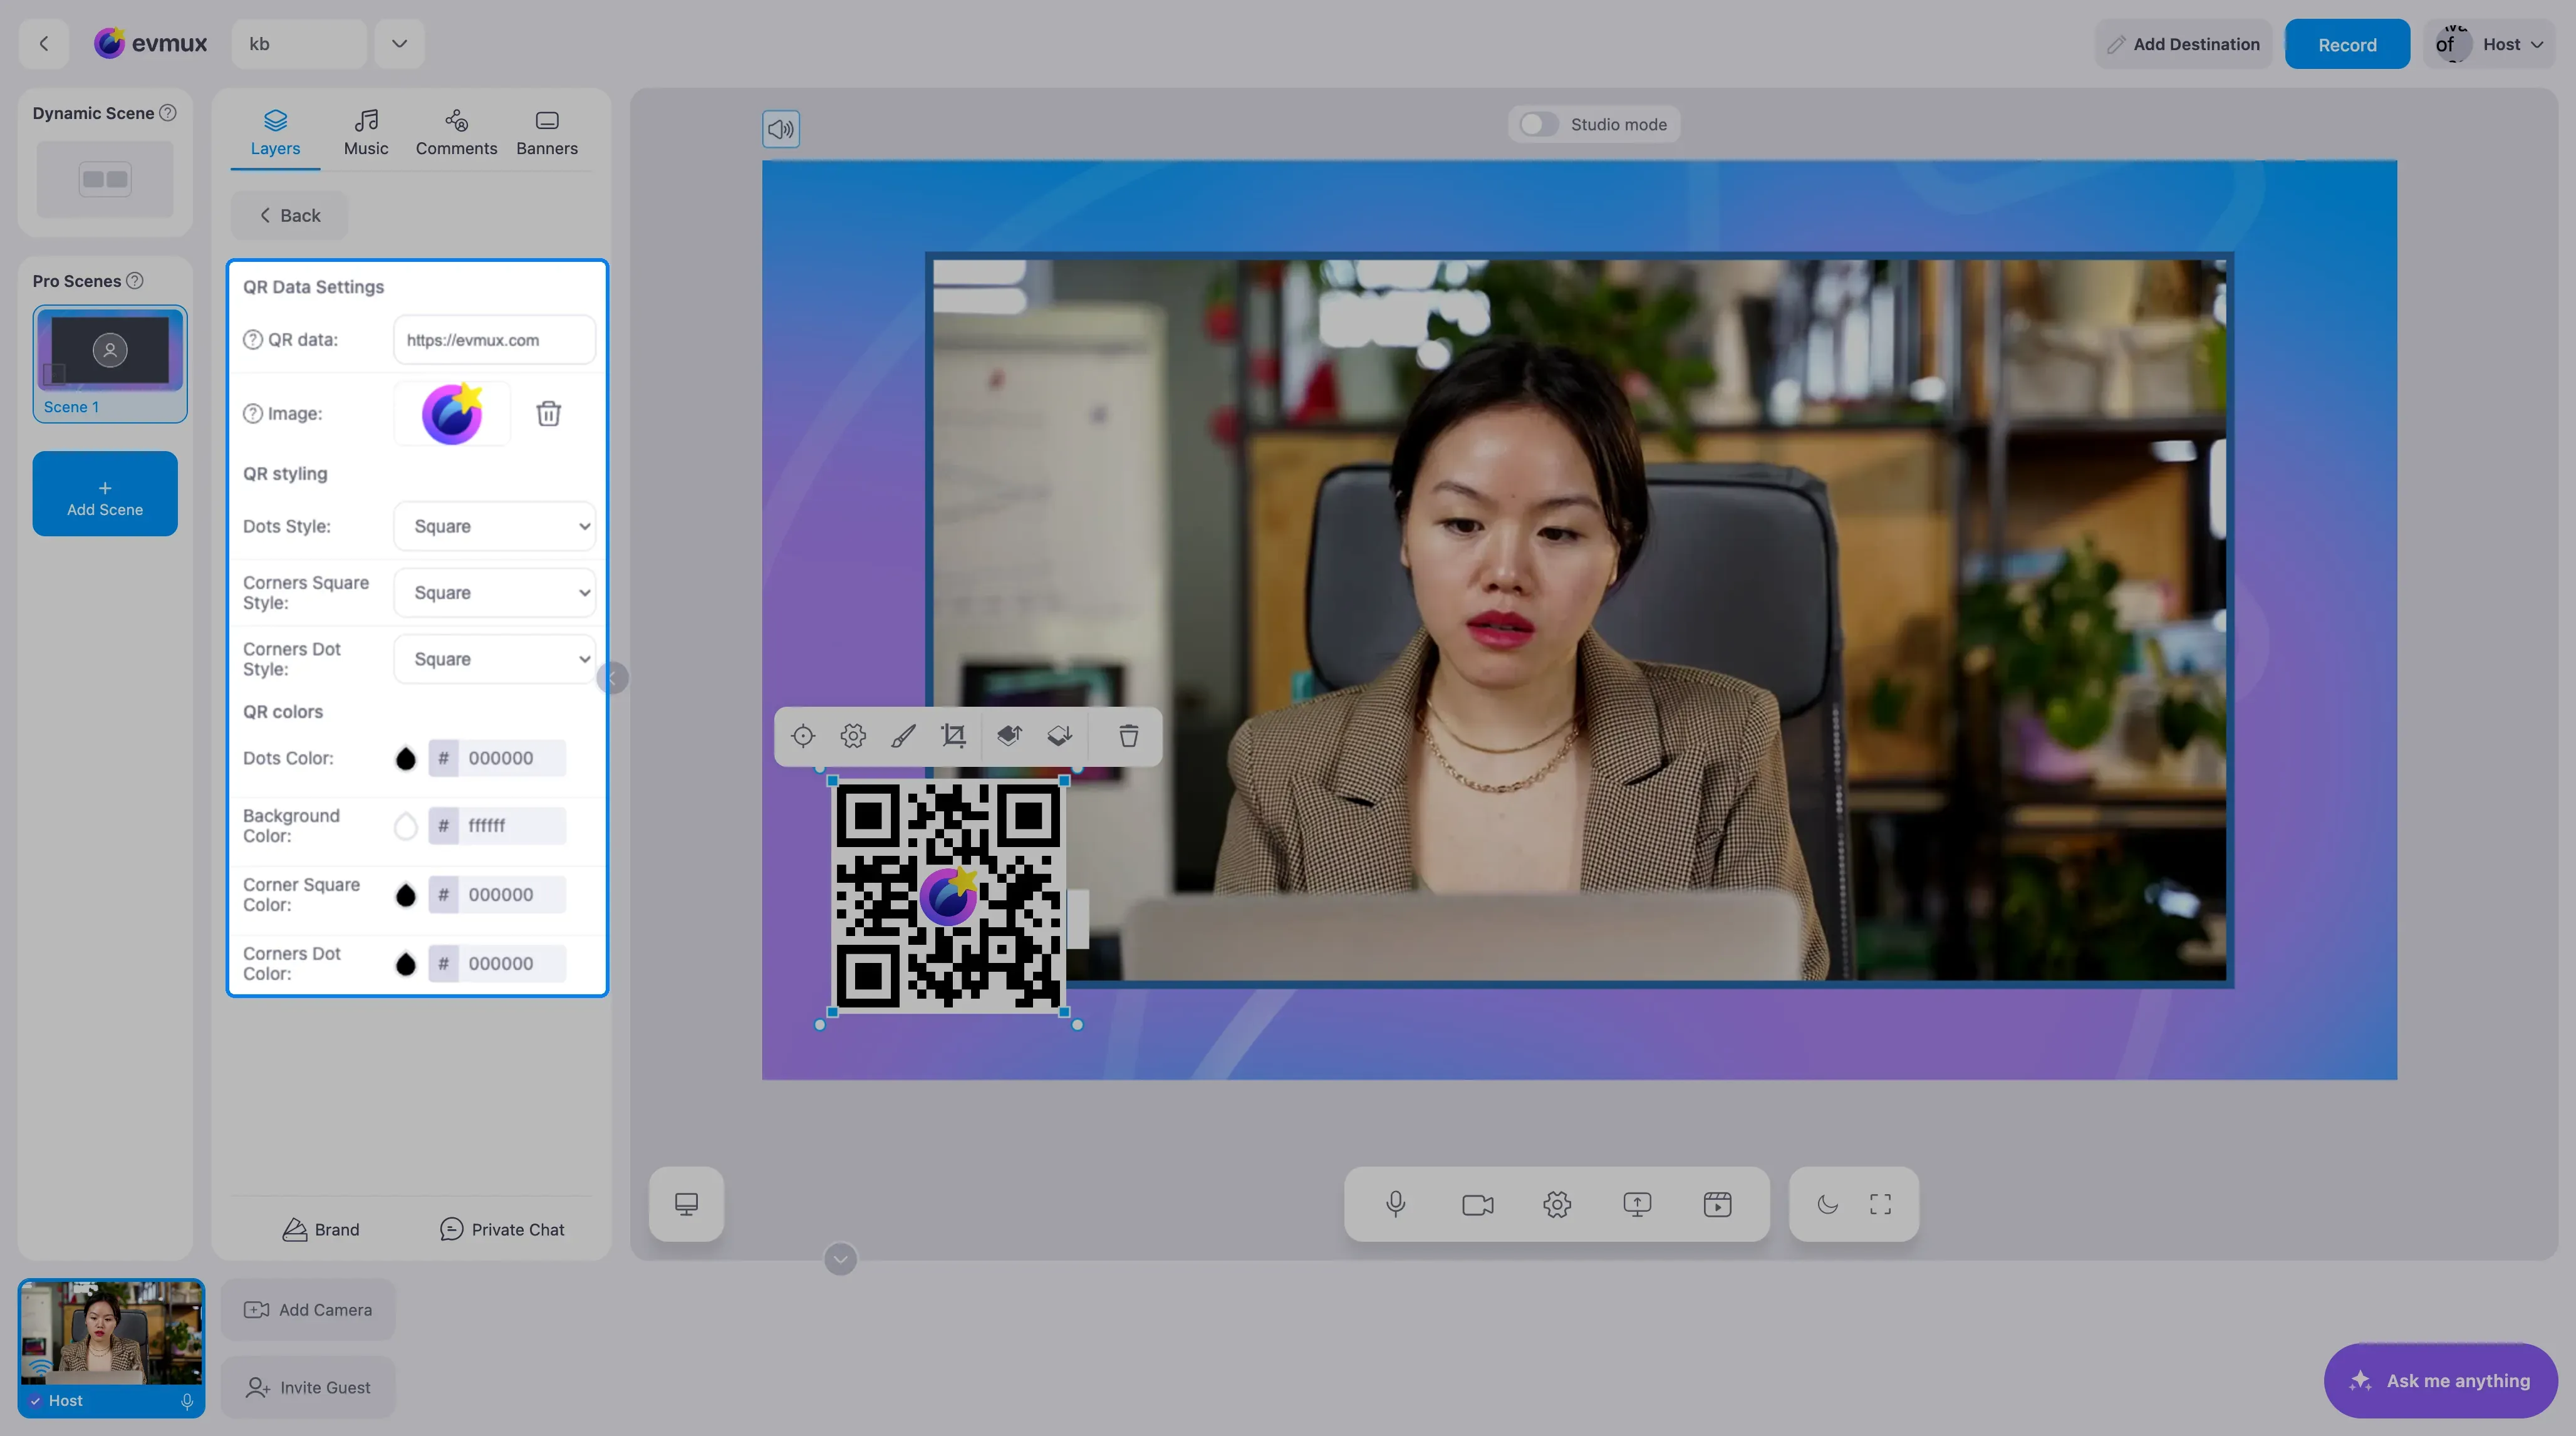This screenshot has height=1436, width=2576.
Task: Open the Background Color swatch
Action: tap(405, 826)
